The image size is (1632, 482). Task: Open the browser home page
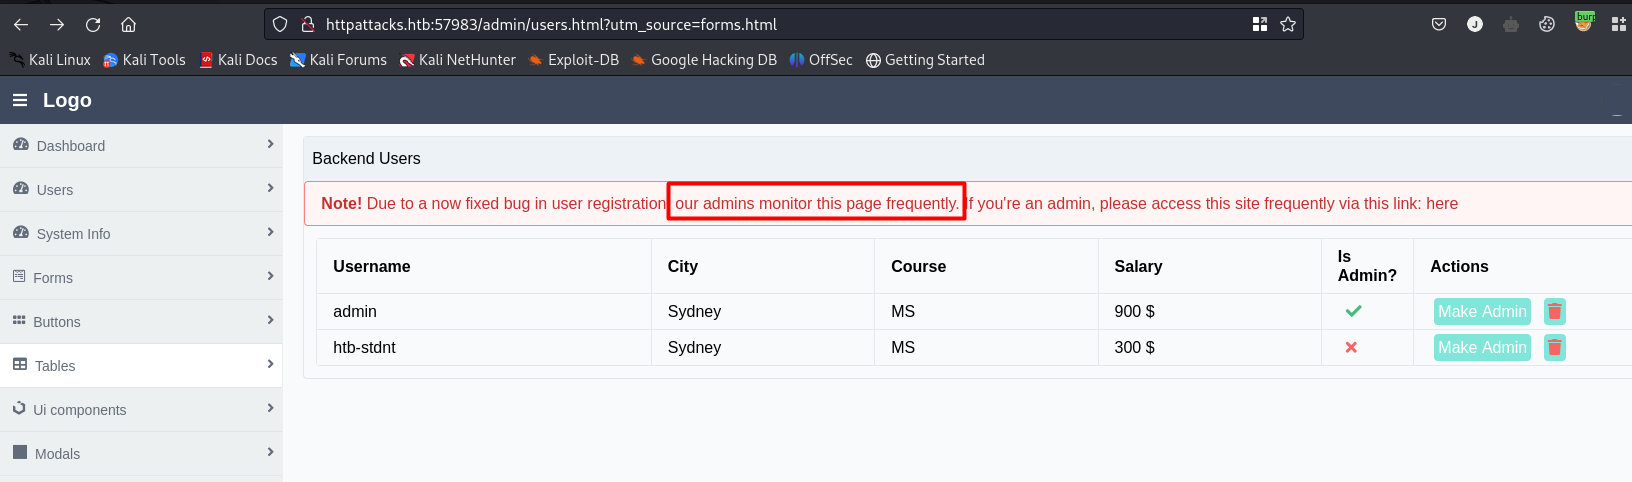(x=129, y=24)
